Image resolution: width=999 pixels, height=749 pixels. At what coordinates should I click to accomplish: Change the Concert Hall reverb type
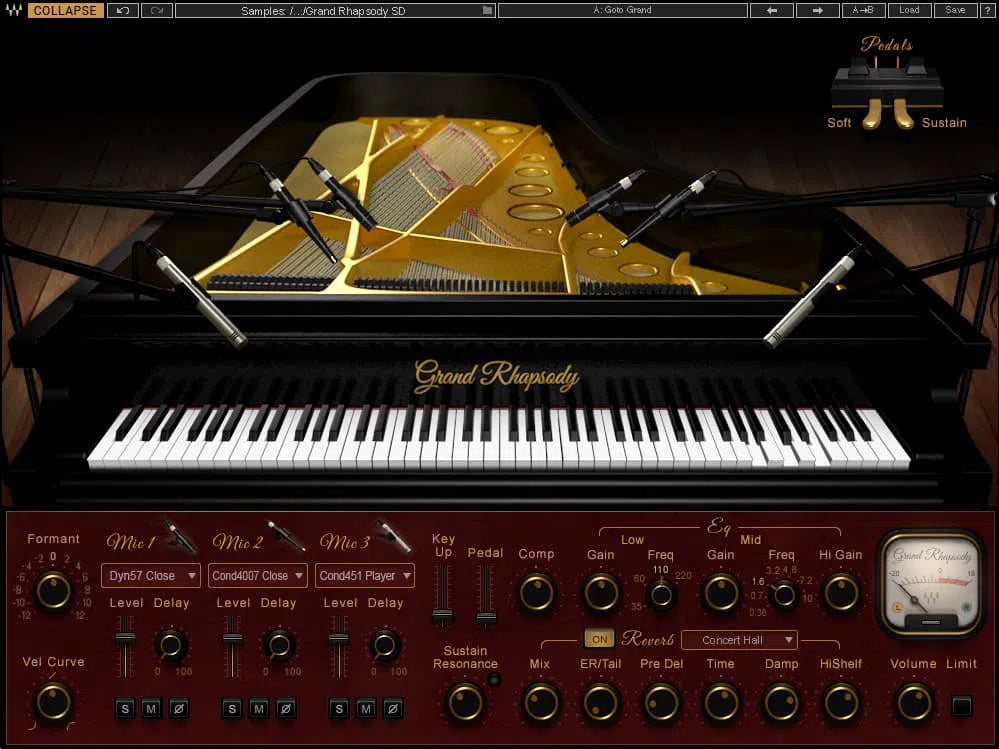[739, 640]
